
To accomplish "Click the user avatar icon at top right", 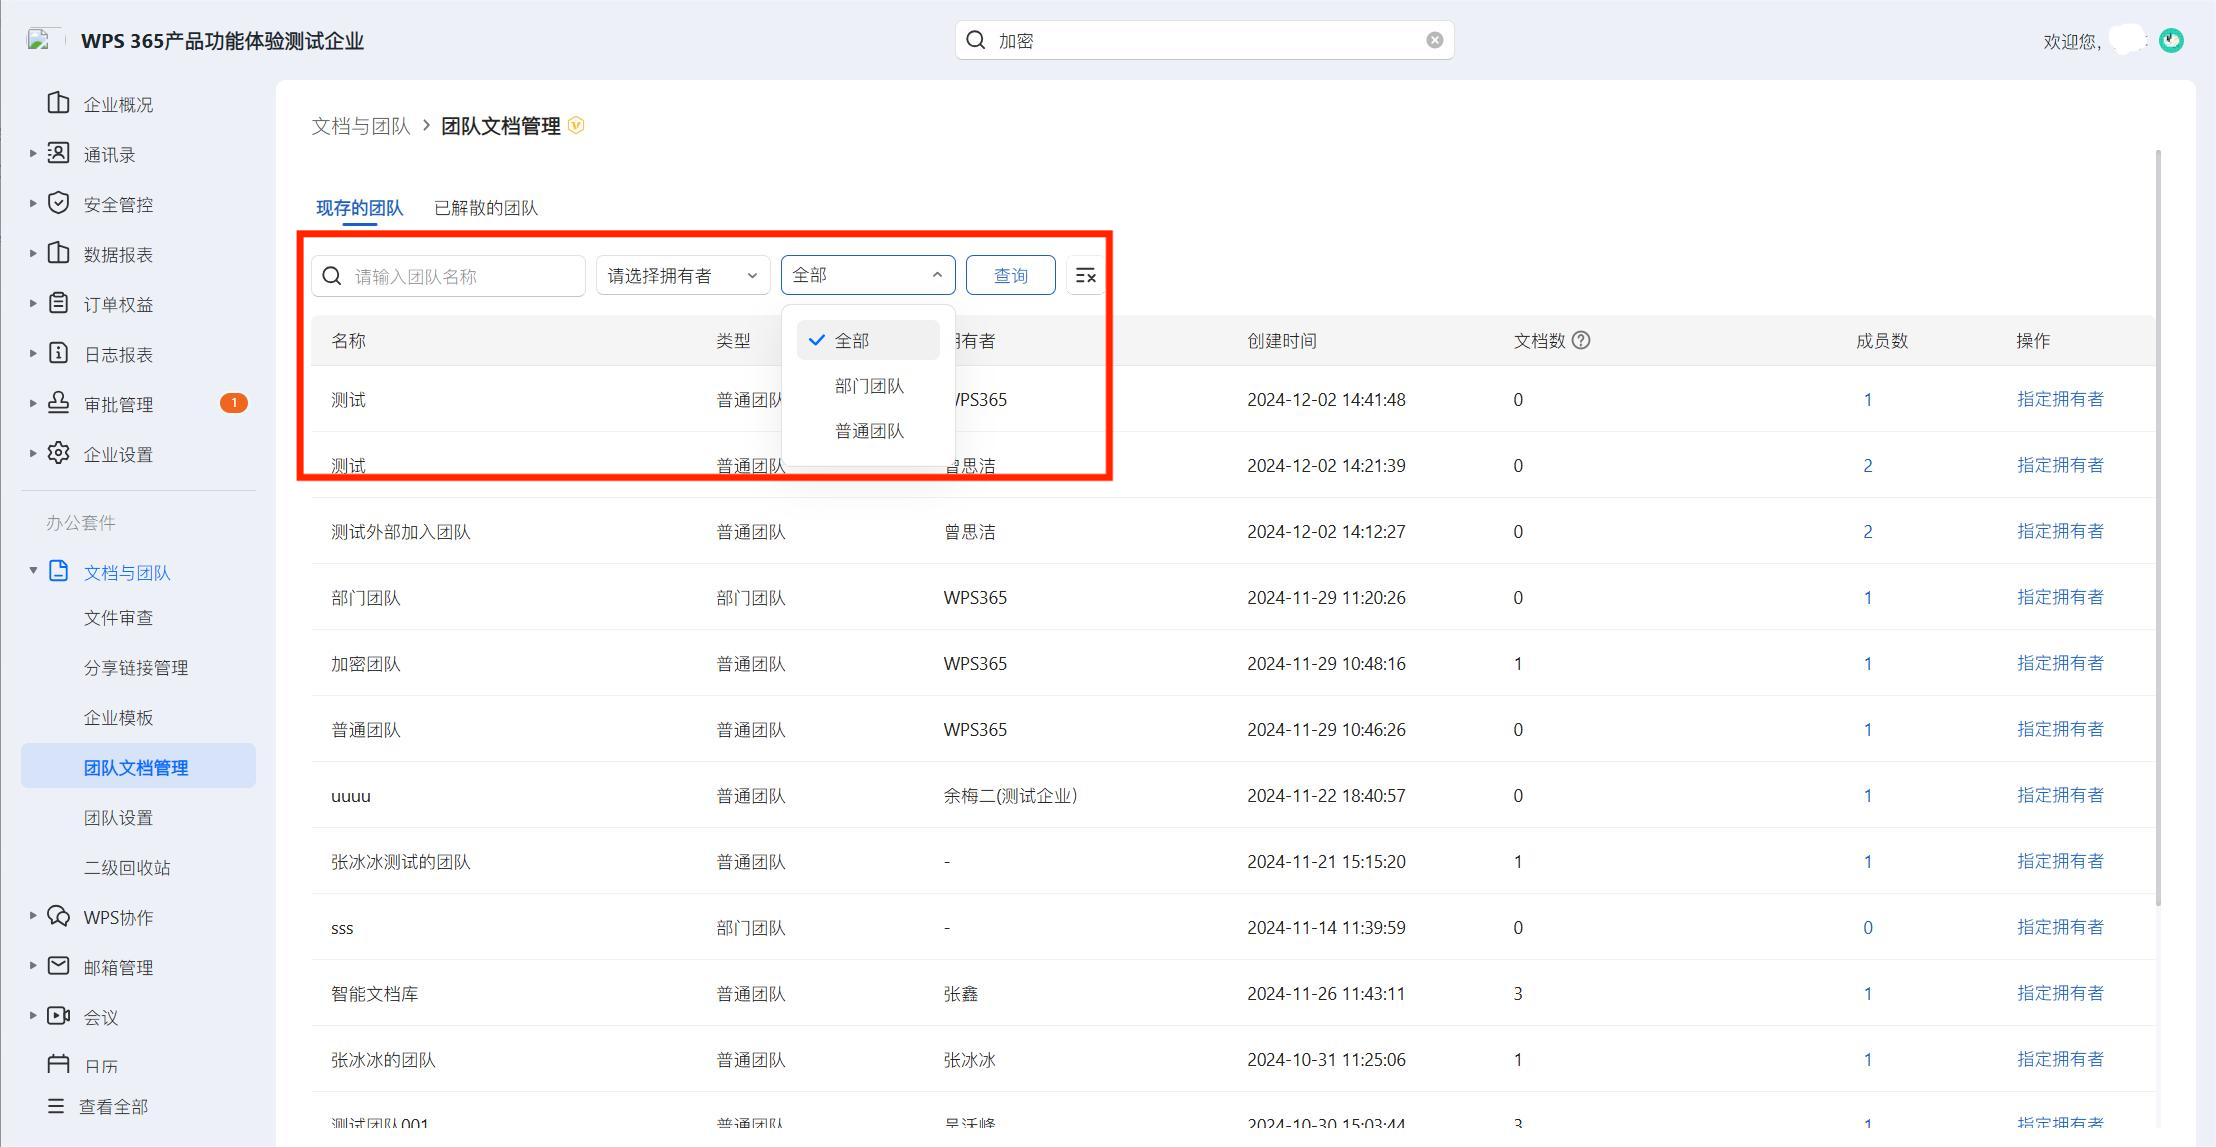I will [x=2171, y=40].
